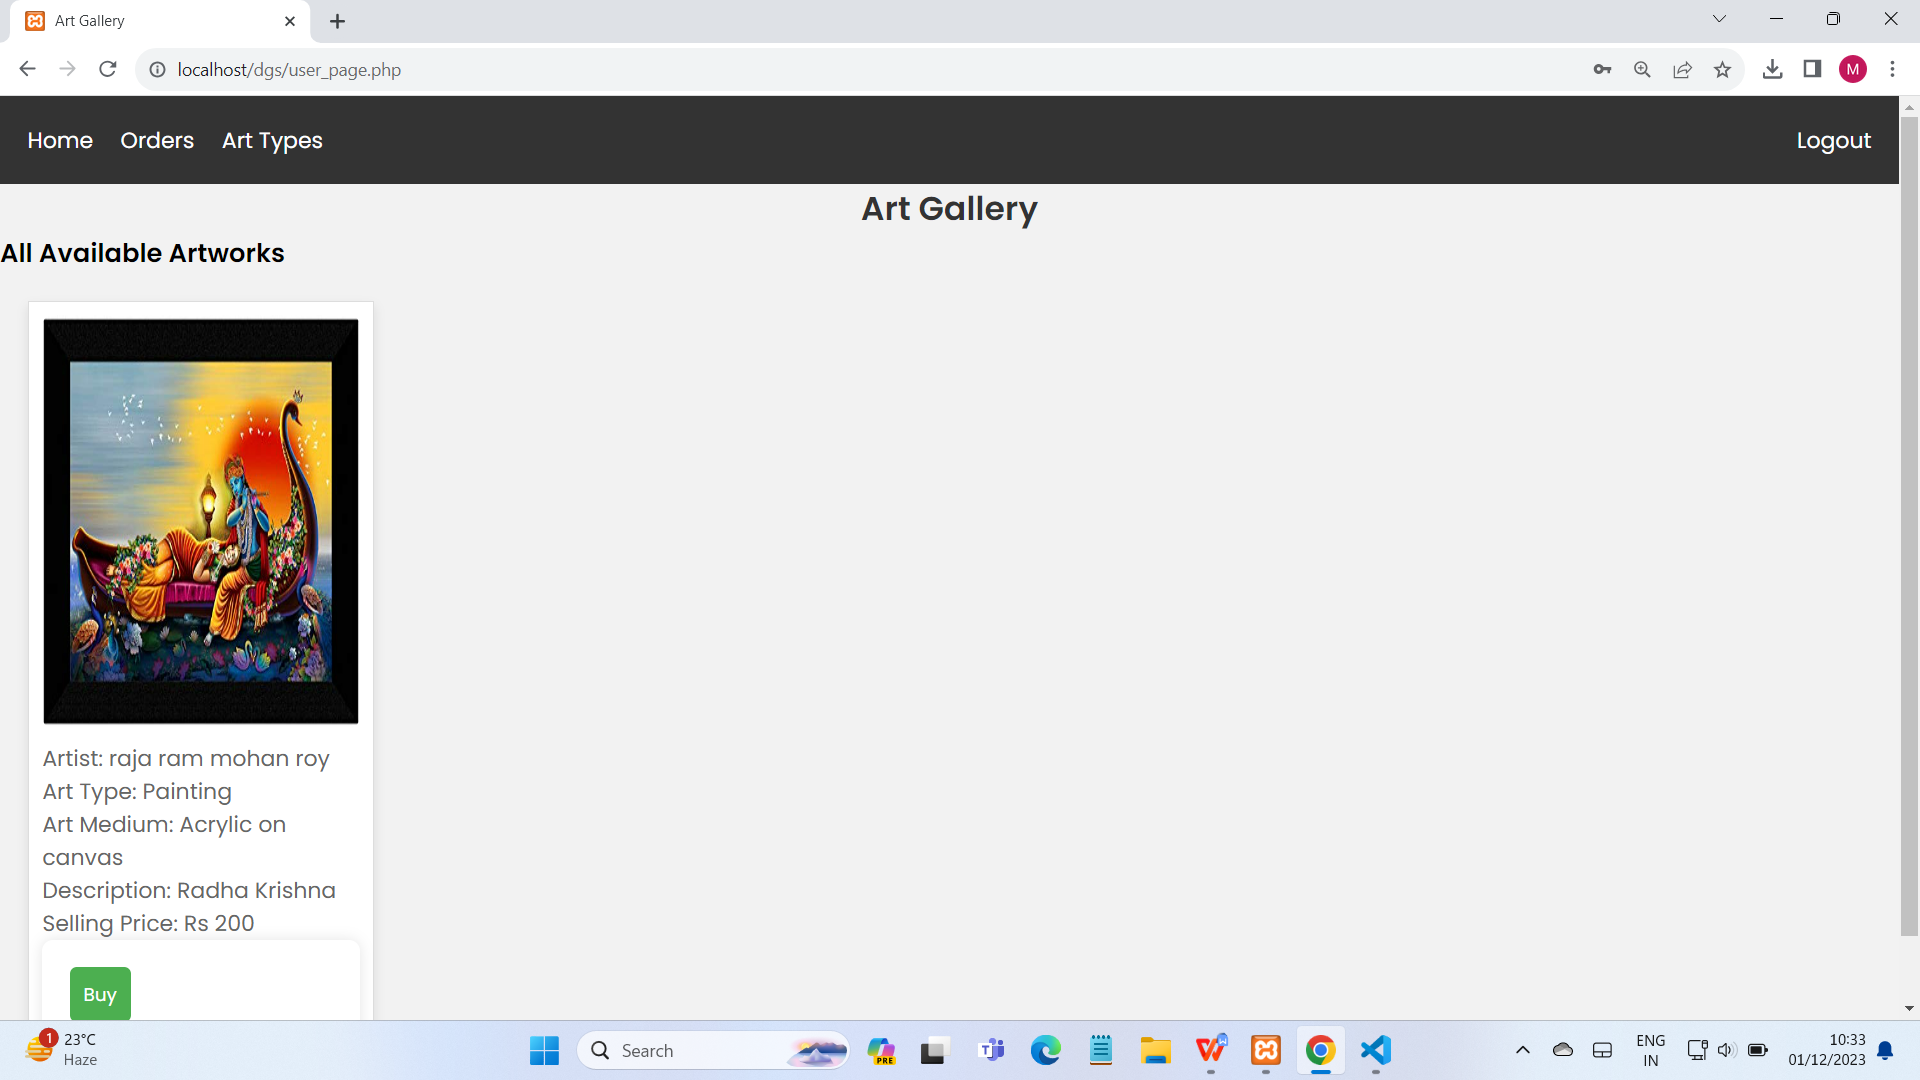Screen dimensions: 1920x1080
Task: Open Chrome's download manager
Action: [x=1773, y=69]
